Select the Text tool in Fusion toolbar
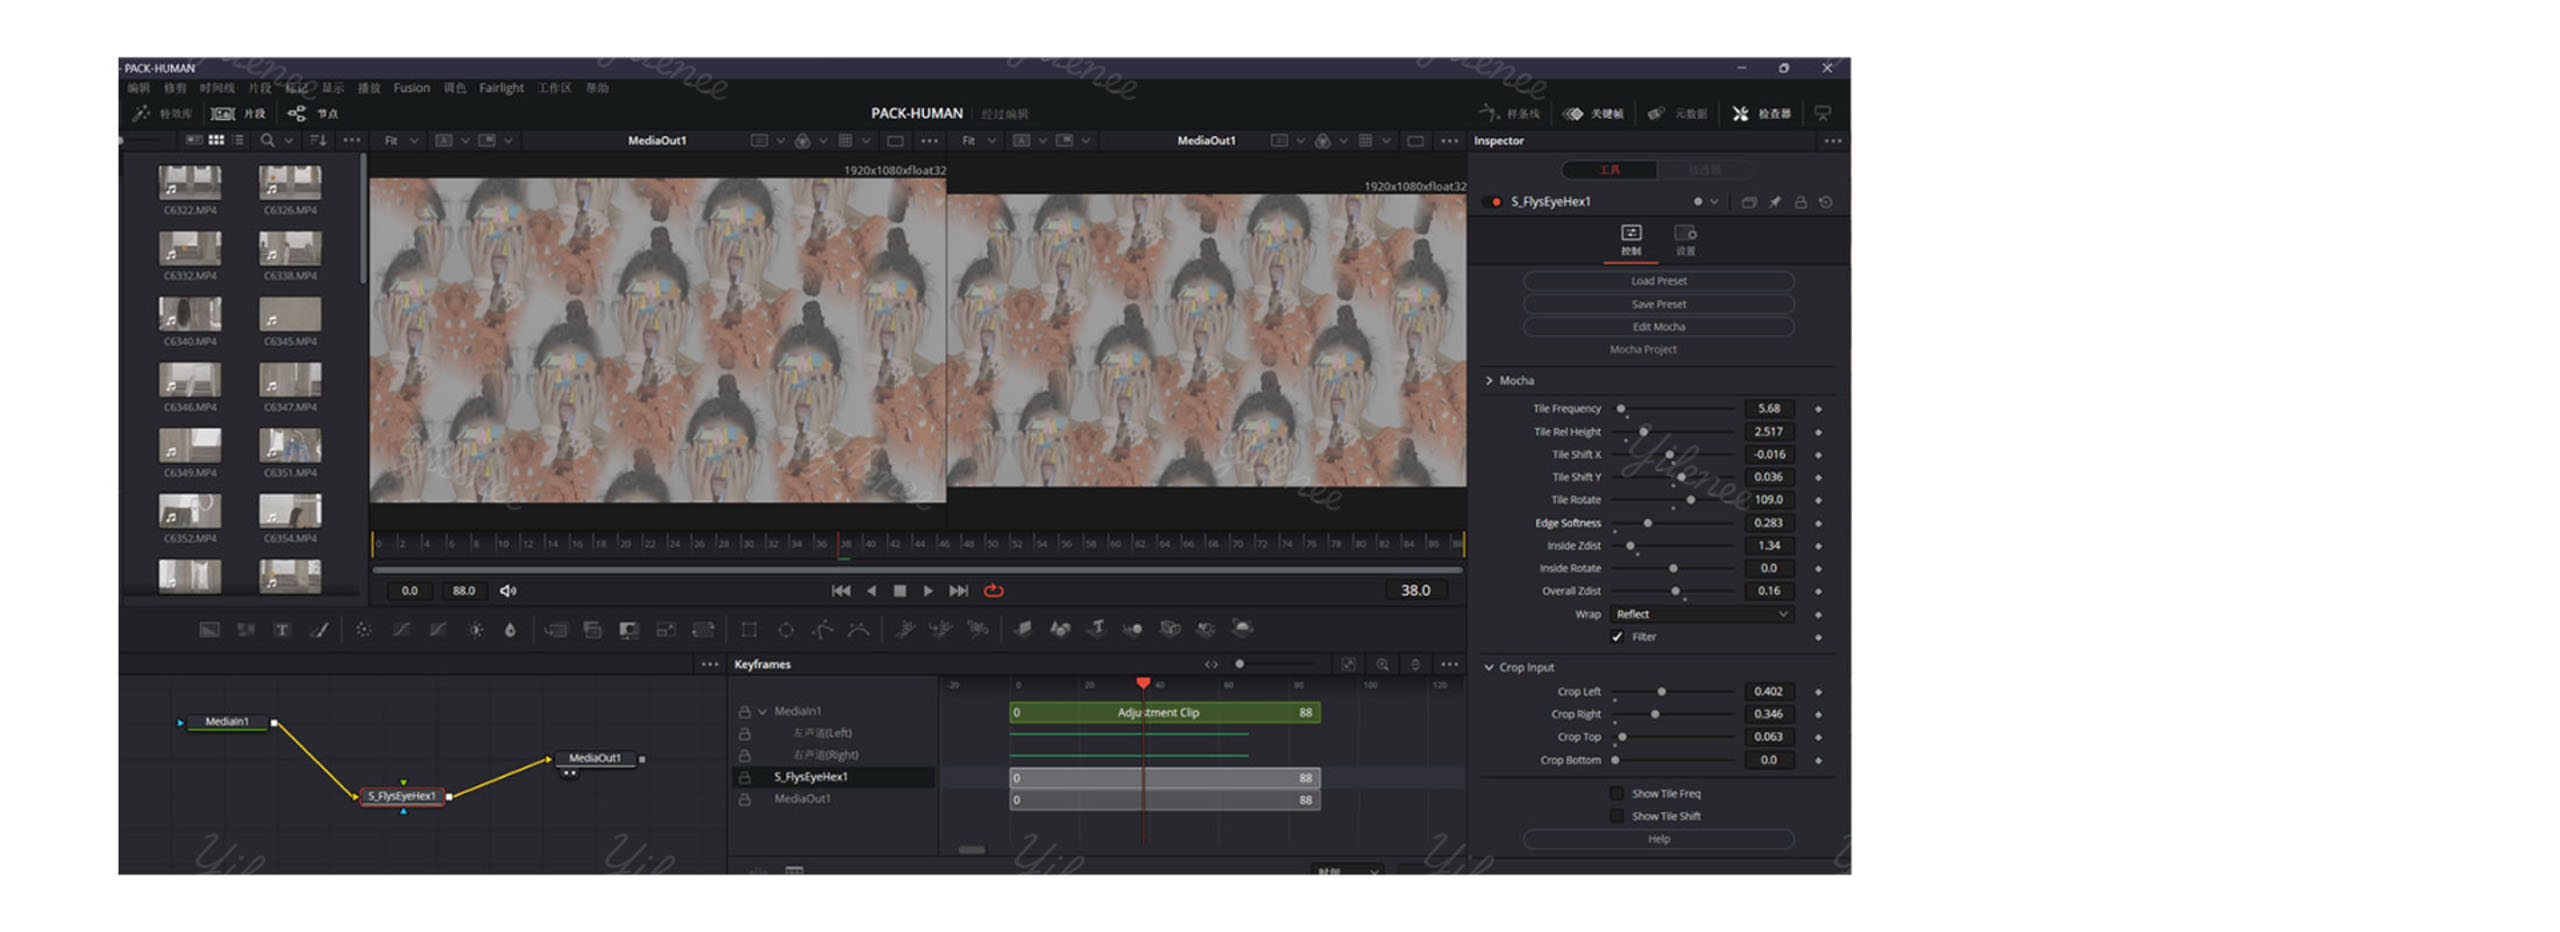The height and width of the screenshot is (932, 2560). 282,630
